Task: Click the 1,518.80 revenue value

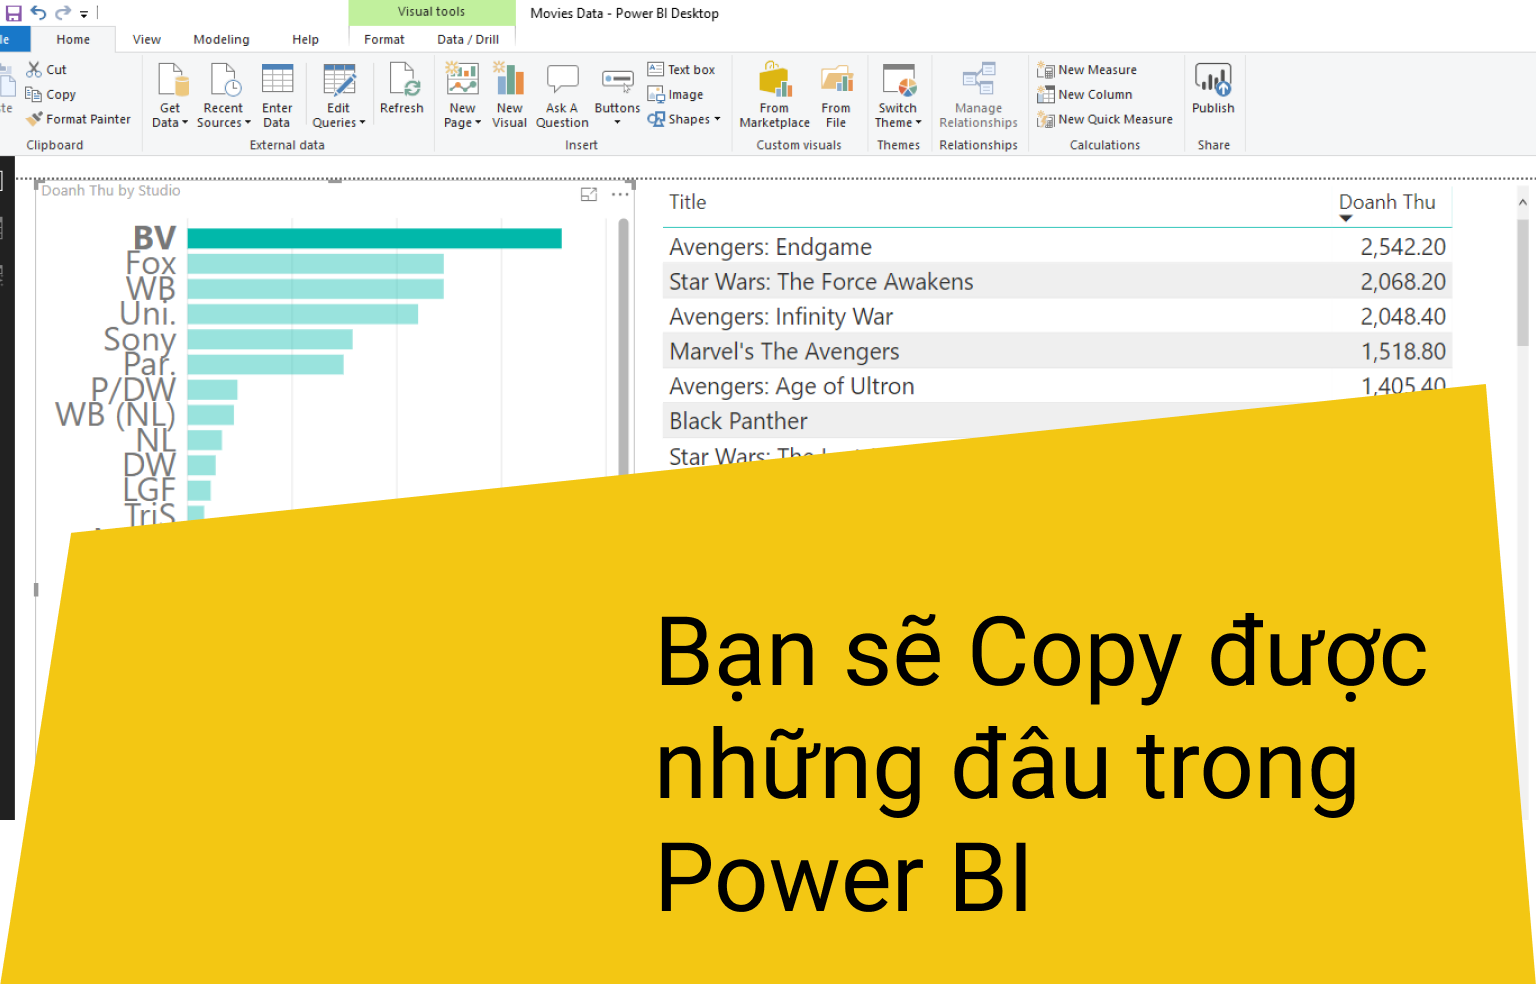Action: 1403,352
